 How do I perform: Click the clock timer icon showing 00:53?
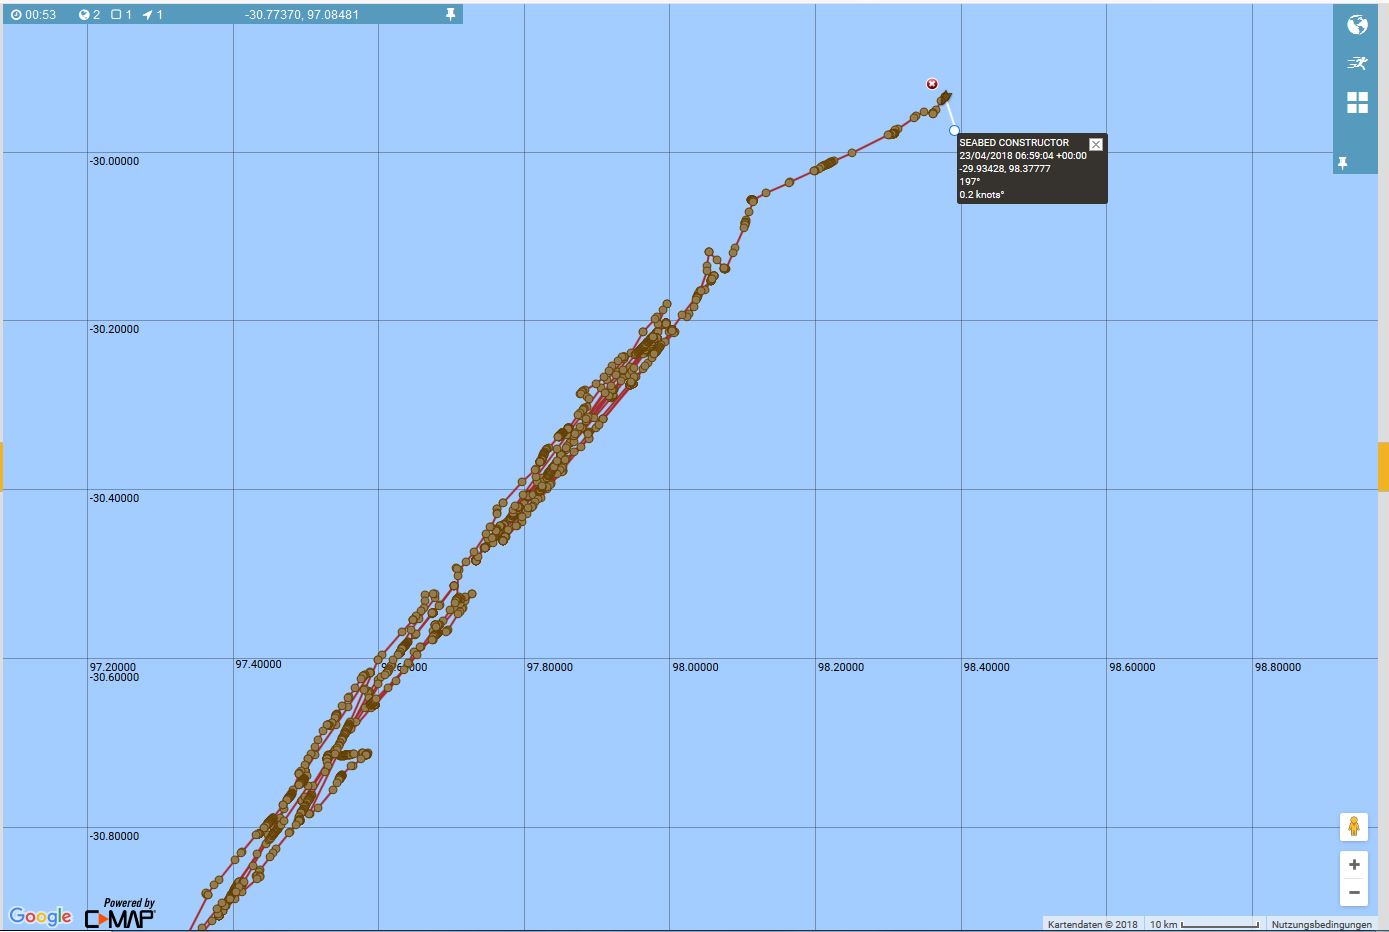[x=16, y=15]
